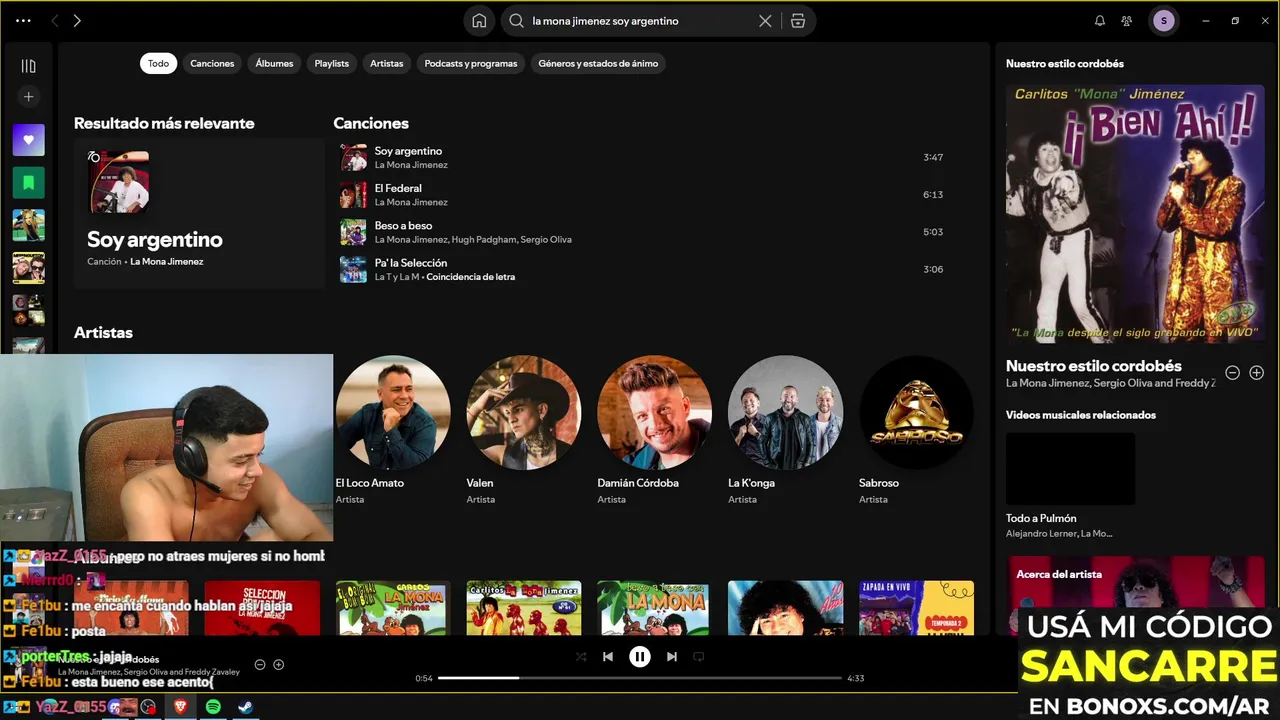Open Liked Songs purple heart tile
The image size is (1280, 720).
coord(28,140)
